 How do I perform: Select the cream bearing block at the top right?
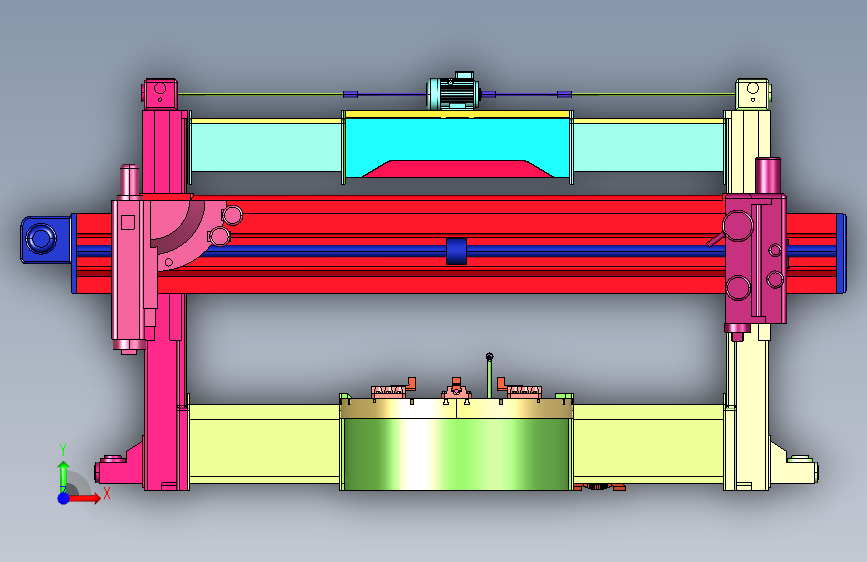[x=753, y=94]
